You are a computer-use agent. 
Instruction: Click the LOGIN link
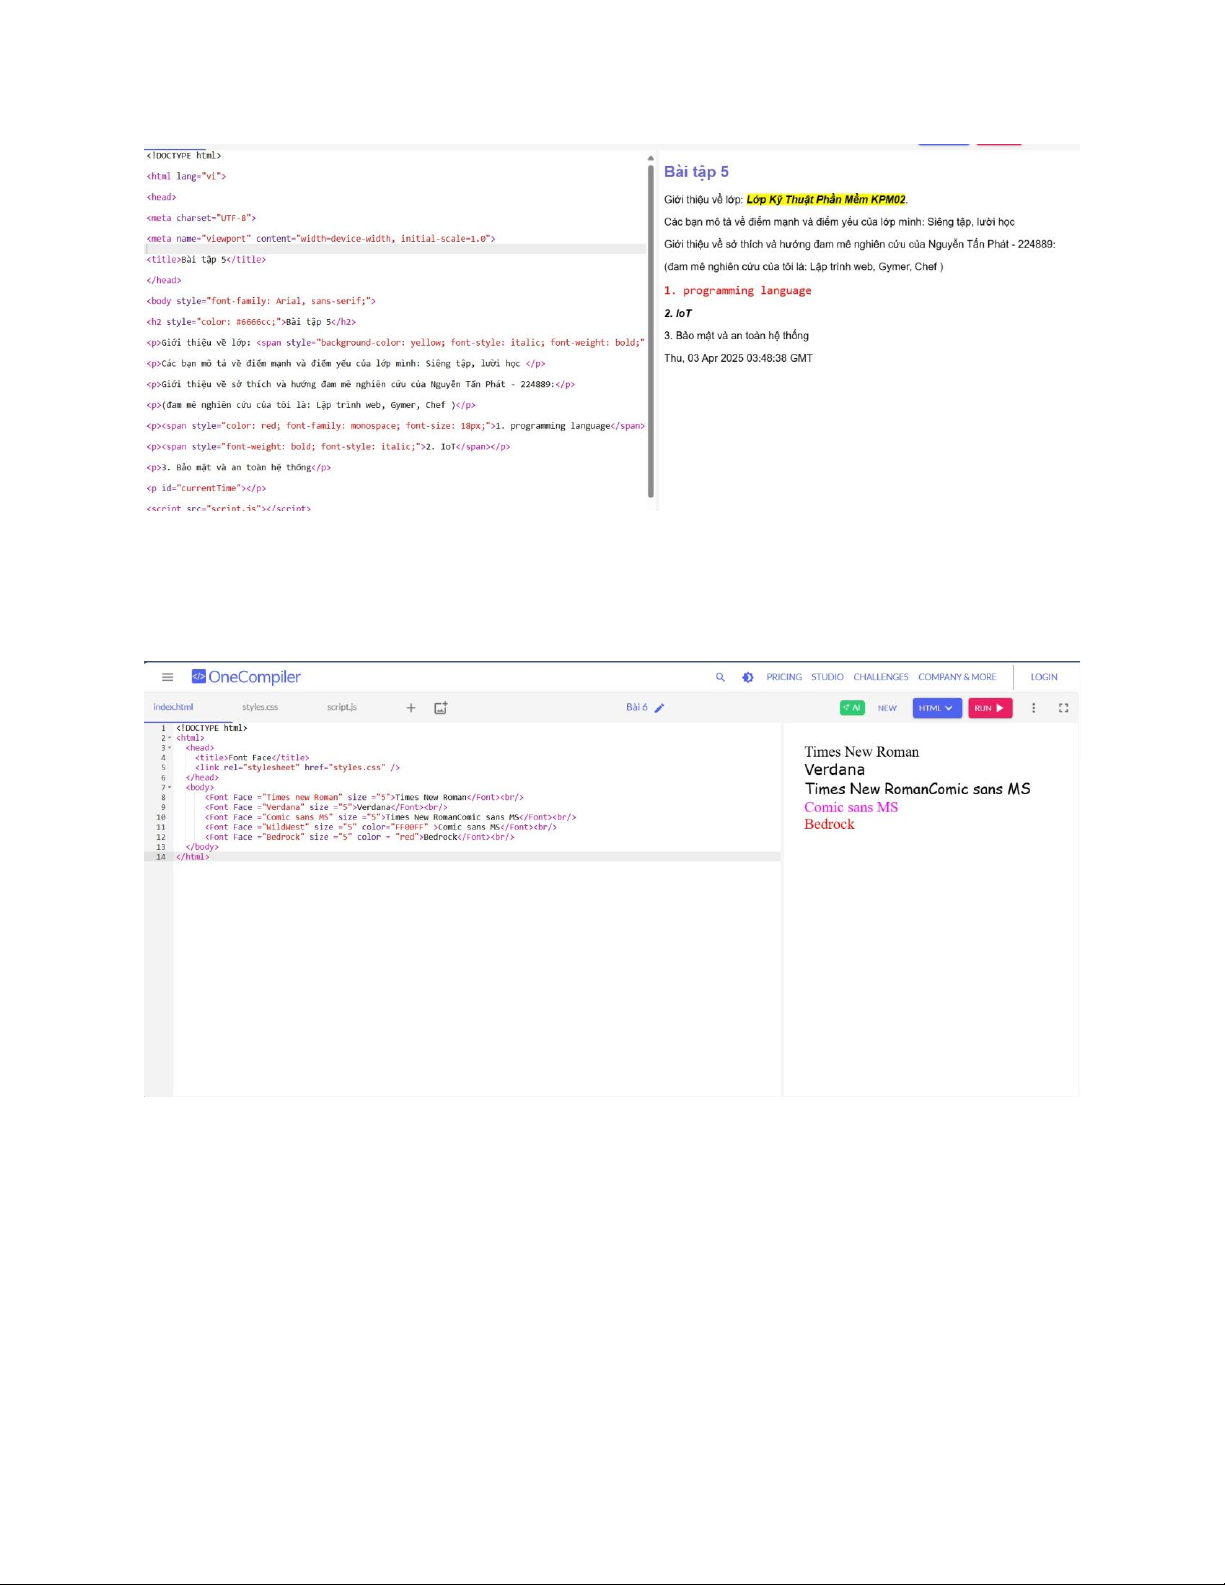(1044, 677)
